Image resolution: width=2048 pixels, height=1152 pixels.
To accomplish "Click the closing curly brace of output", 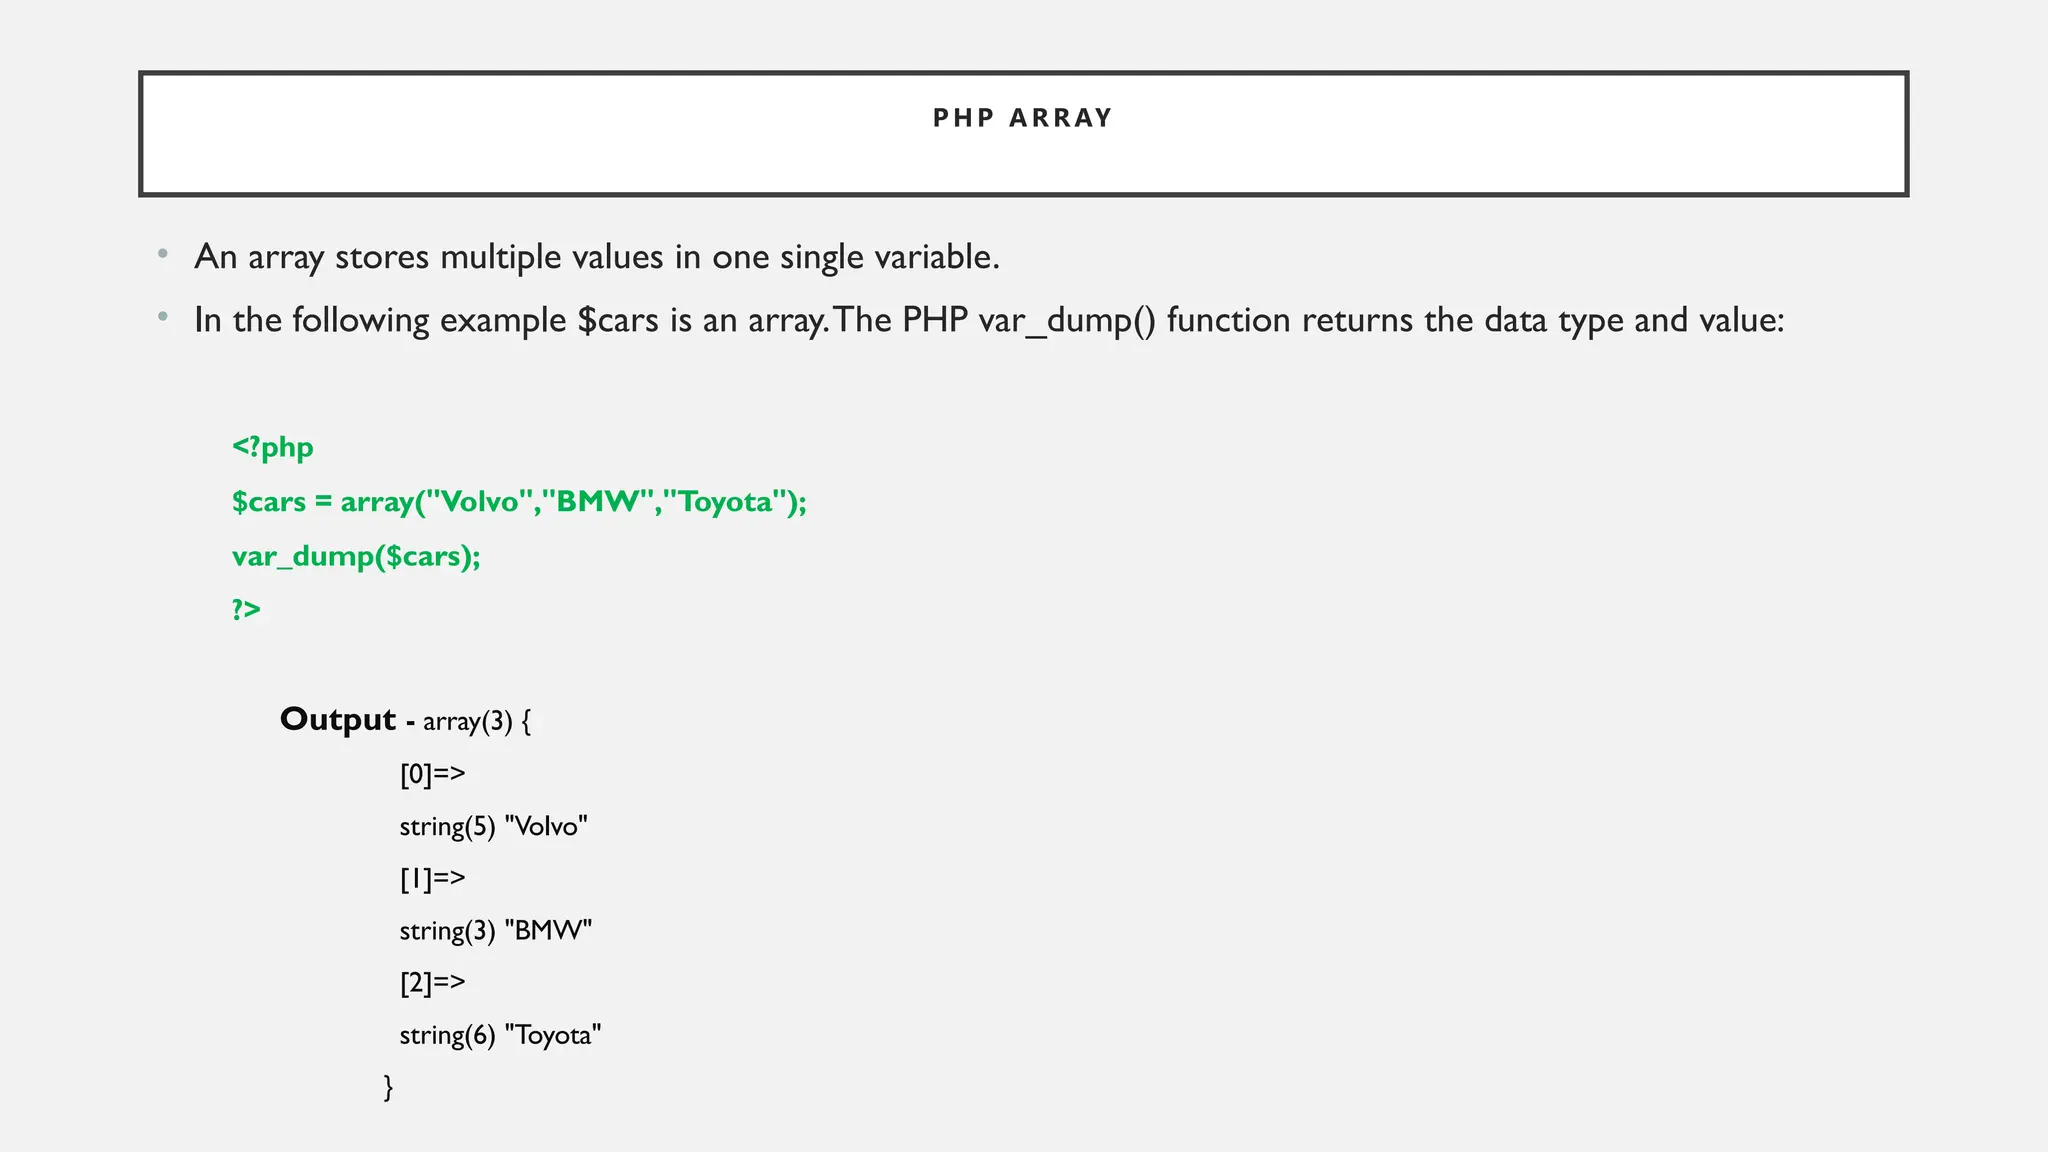I will 388,1086.
